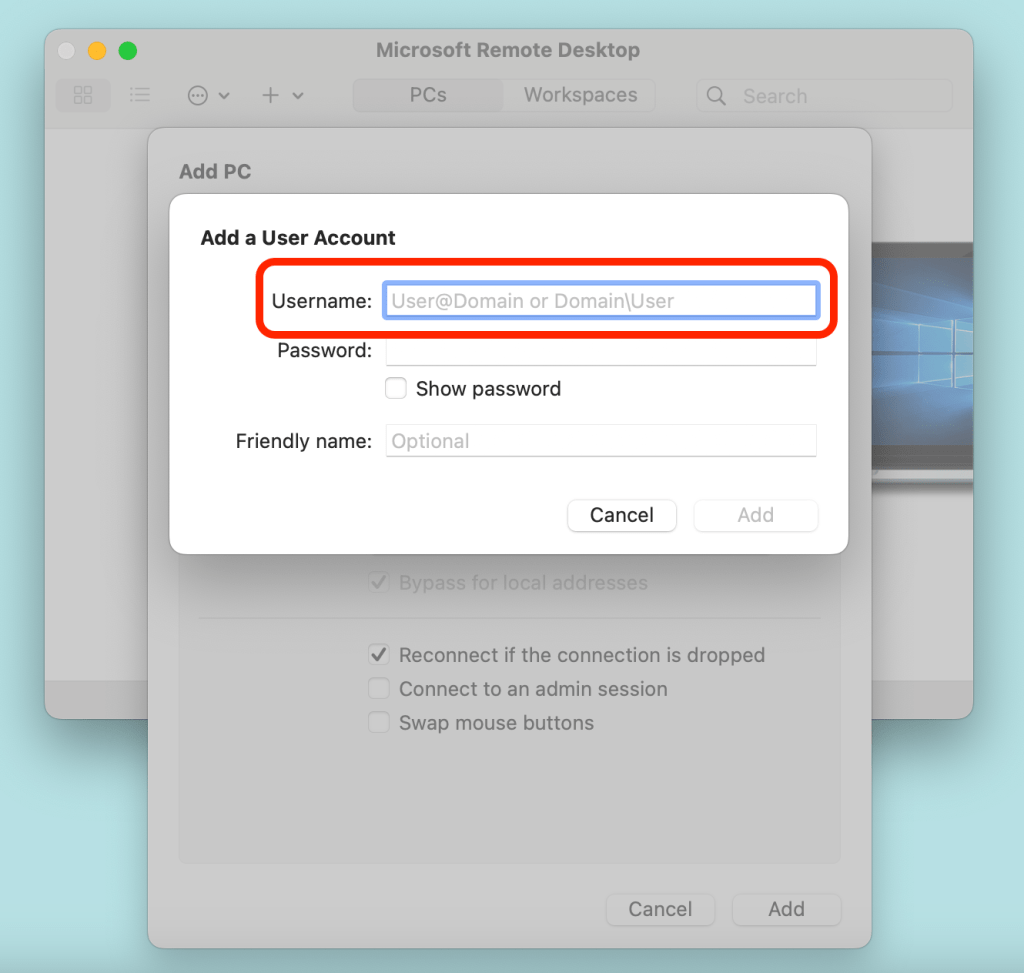Image resolution: width=1024 pixels, height=973 pixels.
Task: Switch to the list view icon
Action: pos(140,95)
